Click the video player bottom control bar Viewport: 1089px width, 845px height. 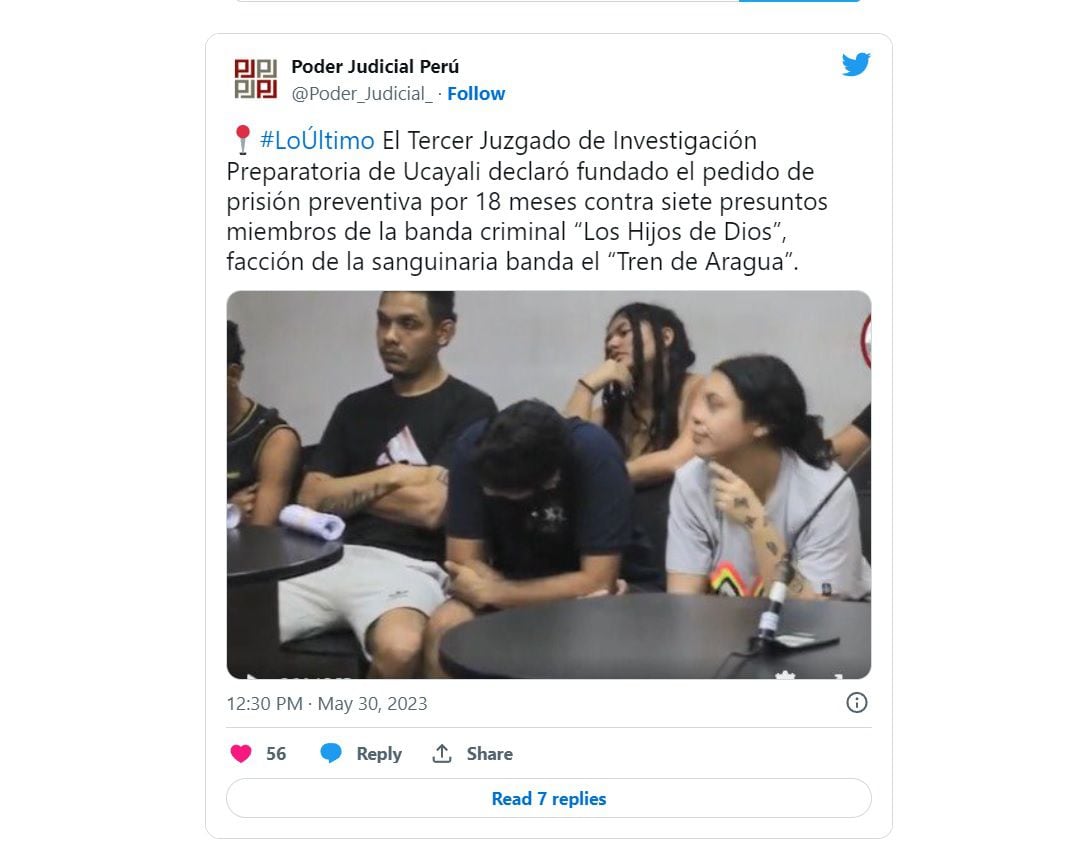point(549,674)
